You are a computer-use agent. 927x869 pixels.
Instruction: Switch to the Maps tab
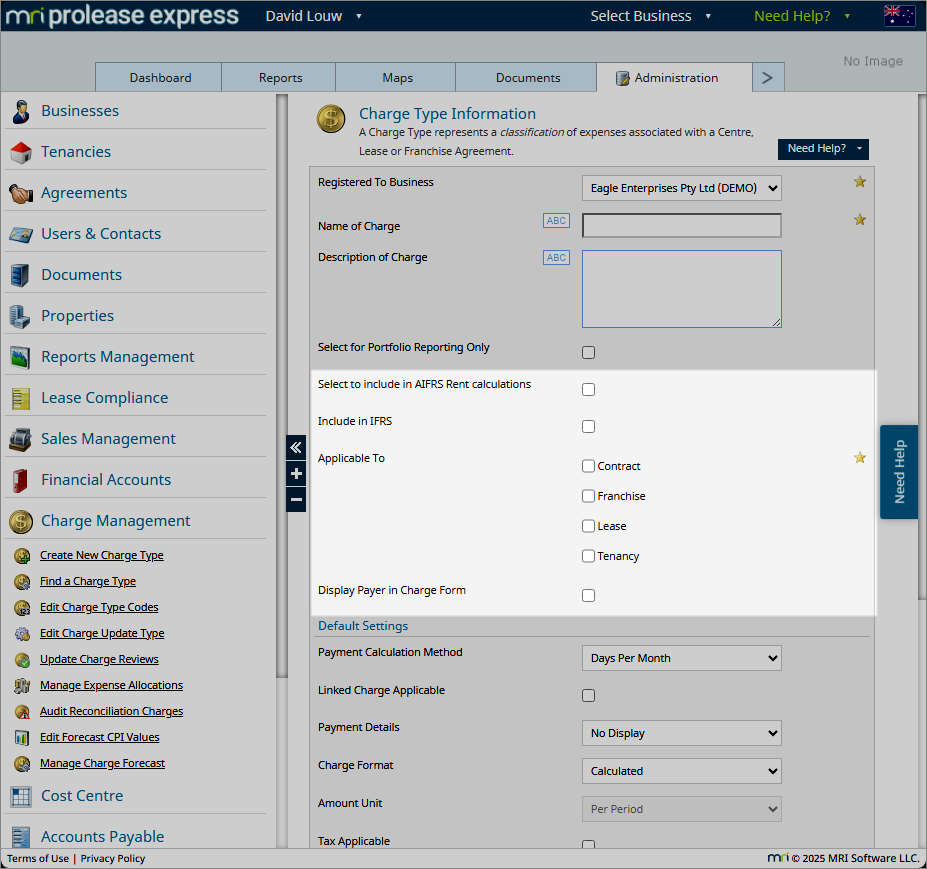[396, 77]
